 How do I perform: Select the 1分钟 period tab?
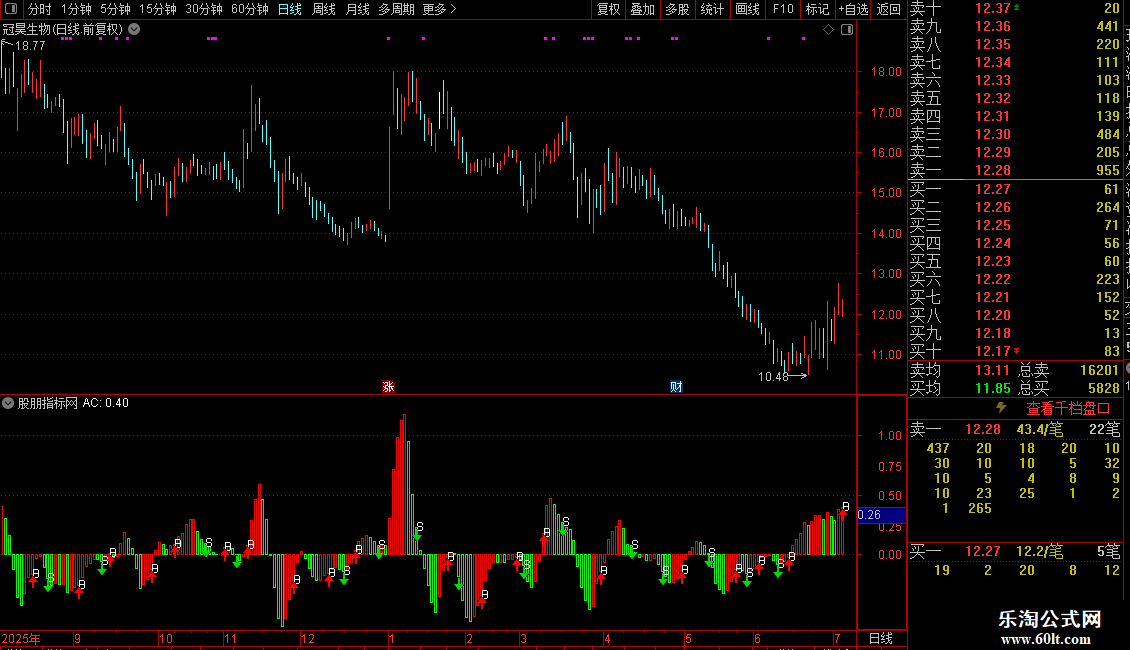point(76,9)
